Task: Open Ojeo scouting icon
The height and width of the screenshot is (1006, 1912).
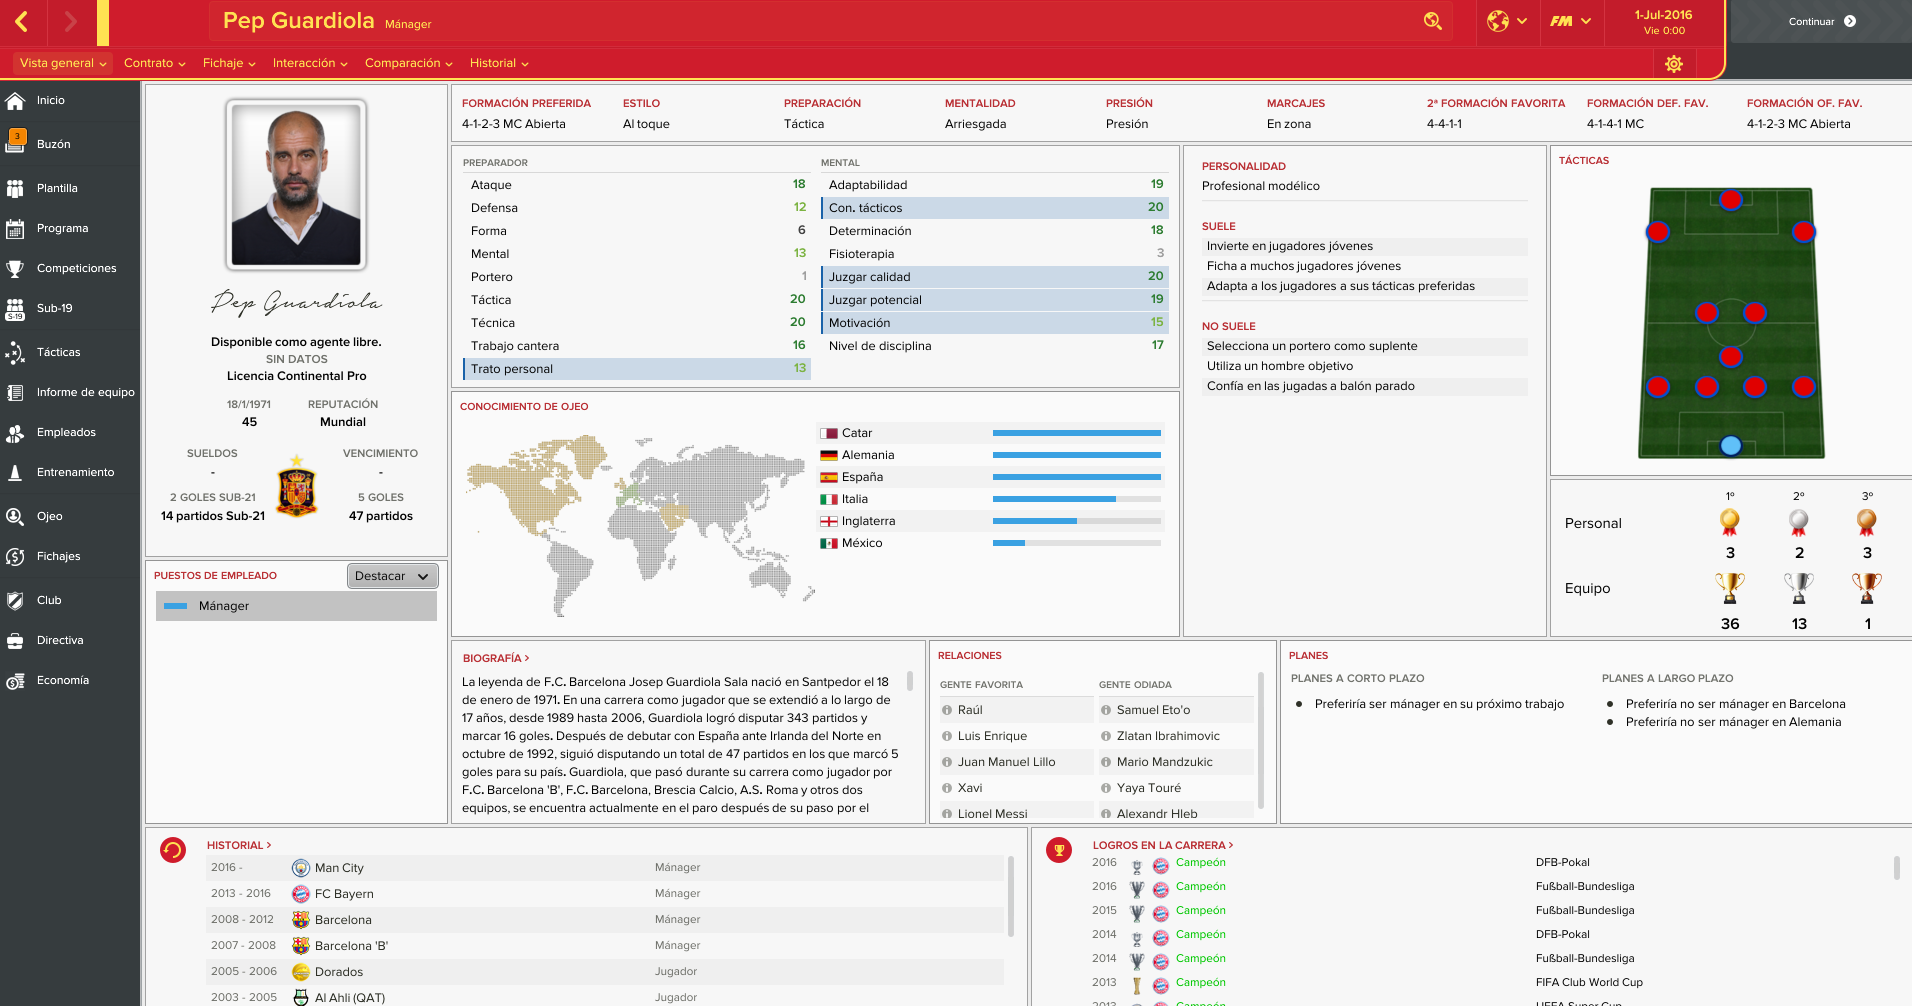Action: (15, 516)
